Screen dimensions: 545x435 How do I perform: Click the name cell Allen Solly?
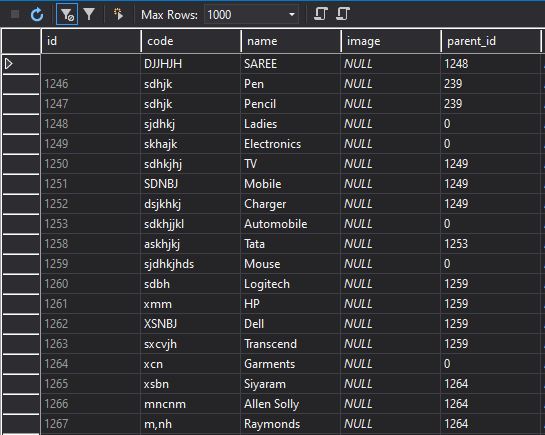[x=291, y=404]
